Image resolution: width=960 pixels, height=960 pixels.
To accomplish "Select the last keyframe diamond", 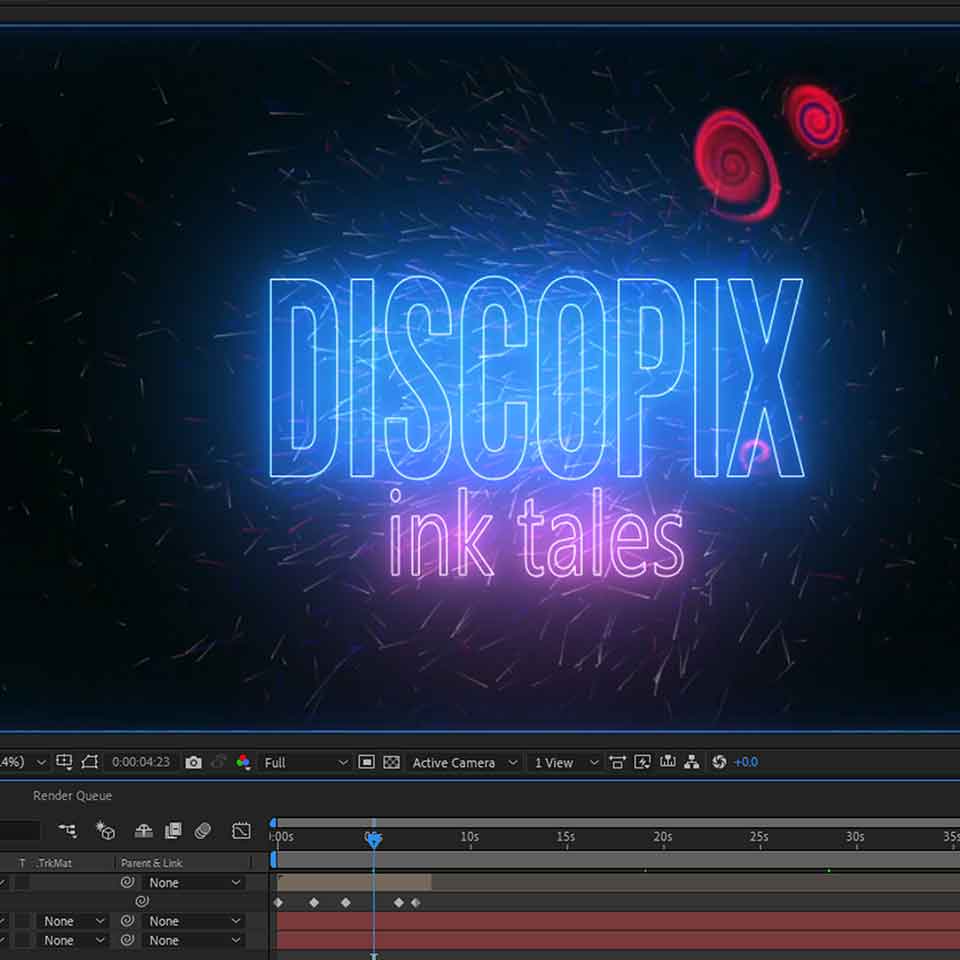I will tap(416, 902).
